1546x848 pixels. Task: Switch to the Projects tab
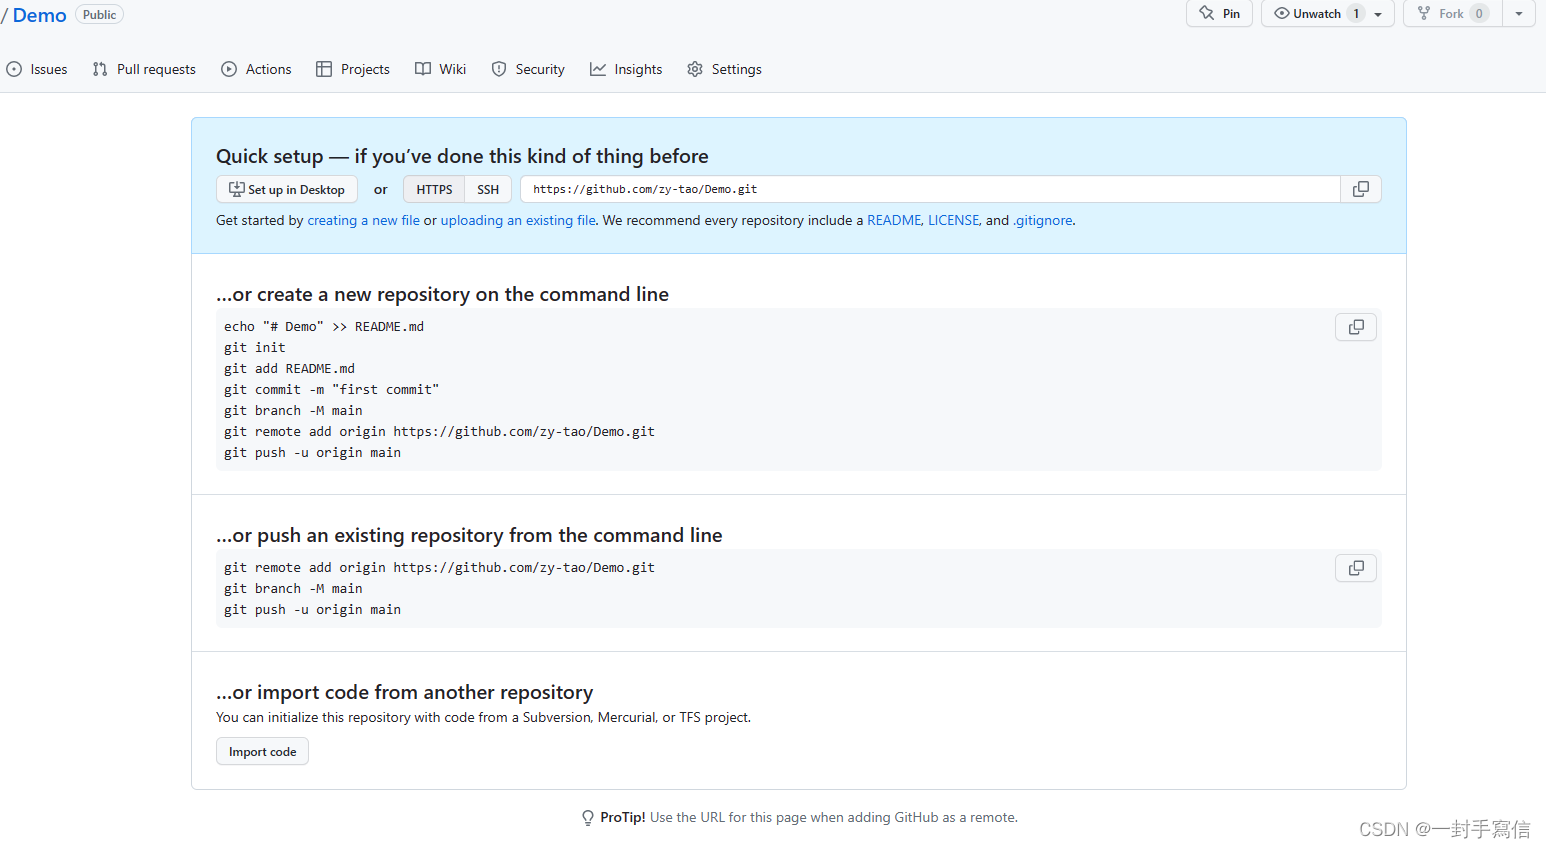point(353,69)
